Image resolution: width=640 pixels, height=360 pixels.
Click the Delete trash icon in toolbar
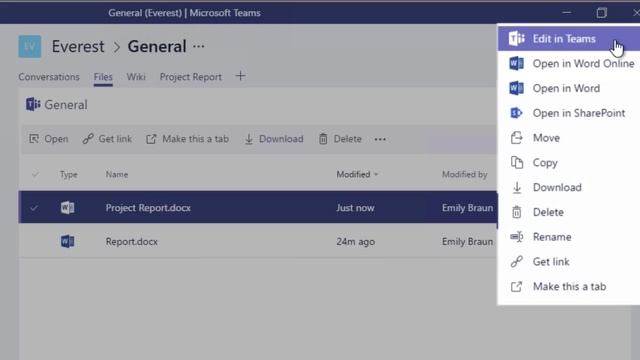323,139
